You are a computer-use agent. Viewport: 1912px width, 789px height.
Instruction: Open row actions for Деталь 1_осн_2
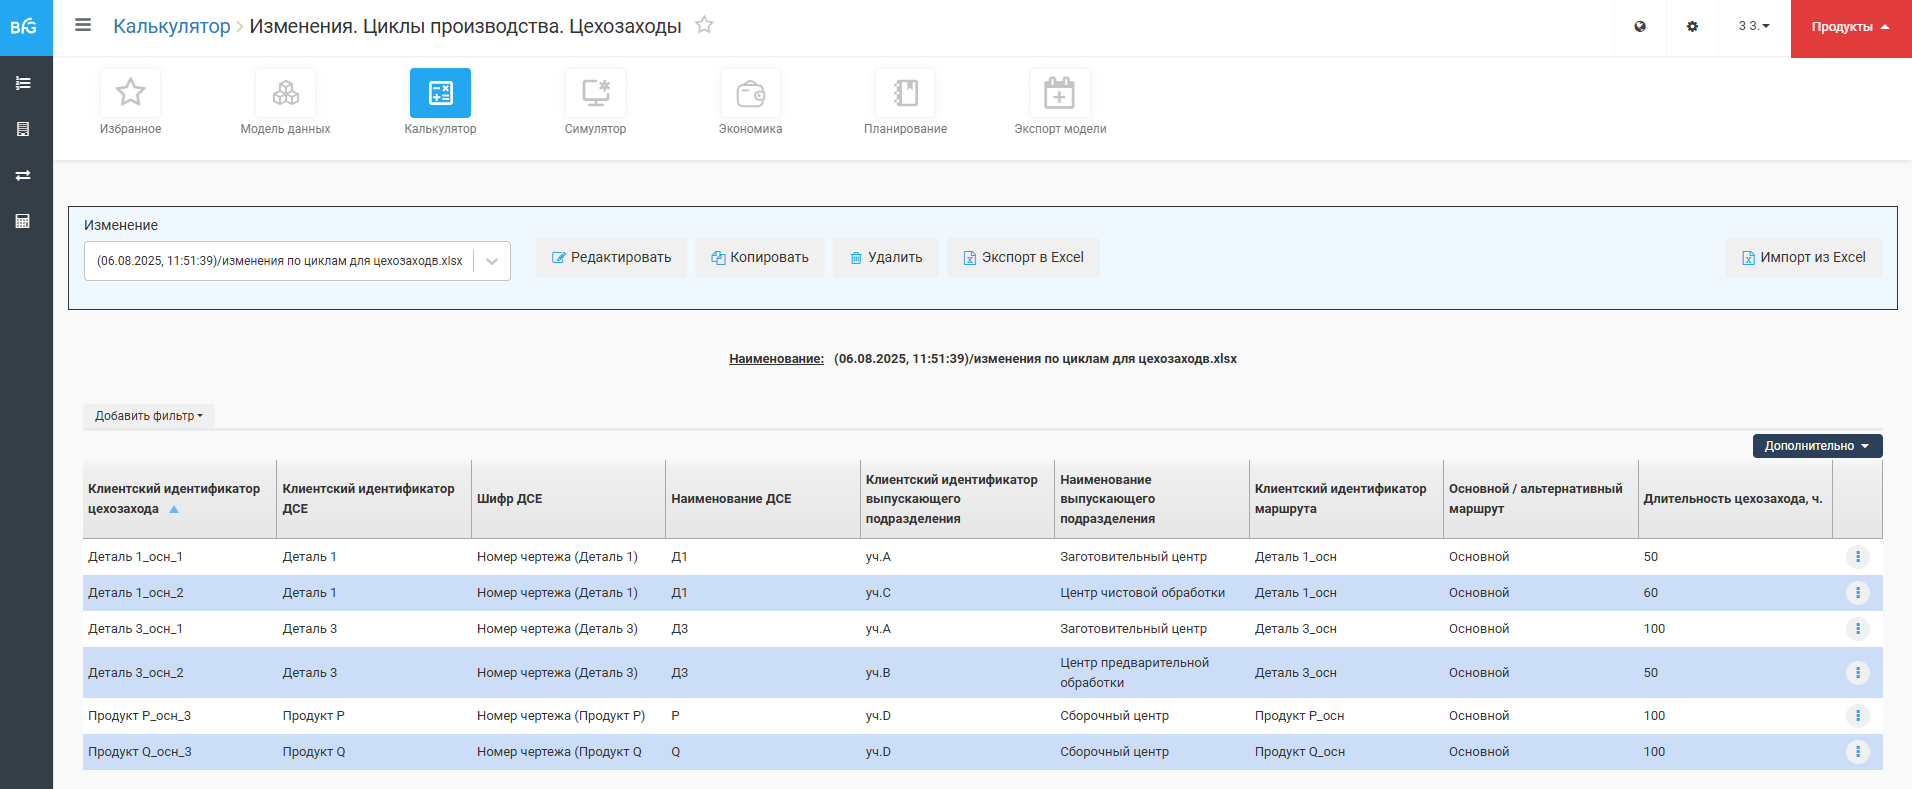click(1858, 593)
